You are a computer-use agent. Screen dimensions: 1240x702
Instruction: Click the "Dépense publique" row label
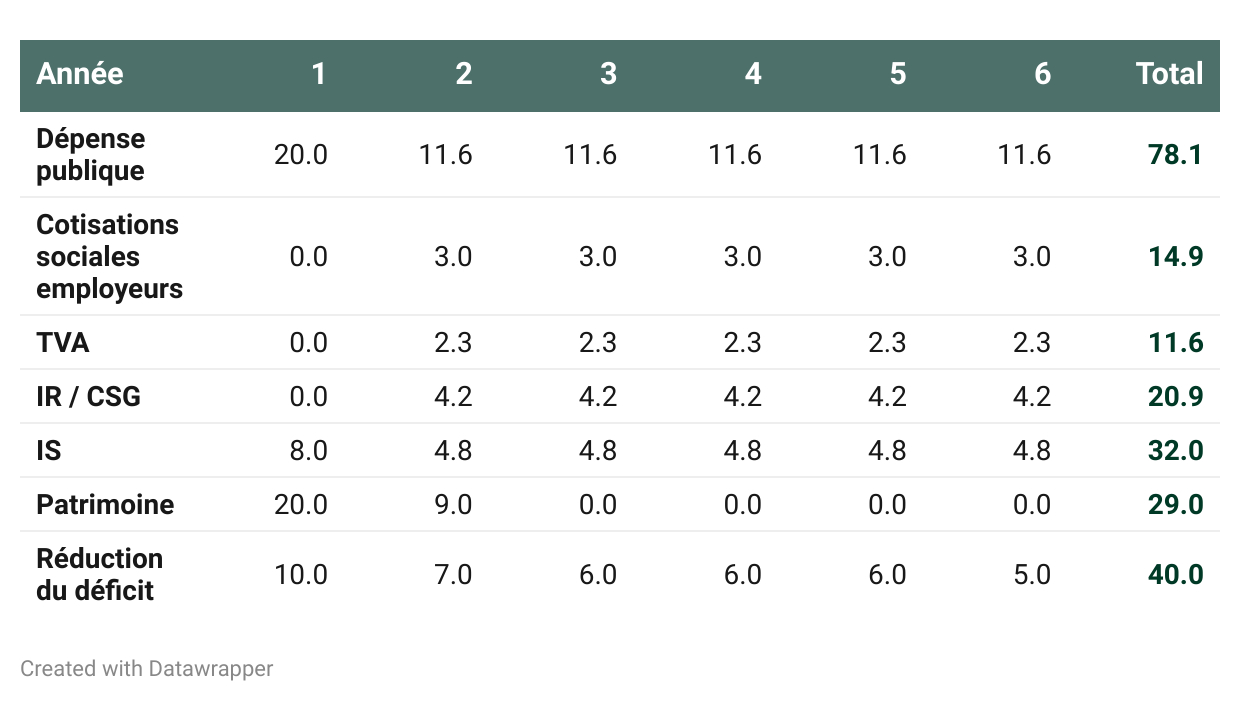(x=90, y=155)
